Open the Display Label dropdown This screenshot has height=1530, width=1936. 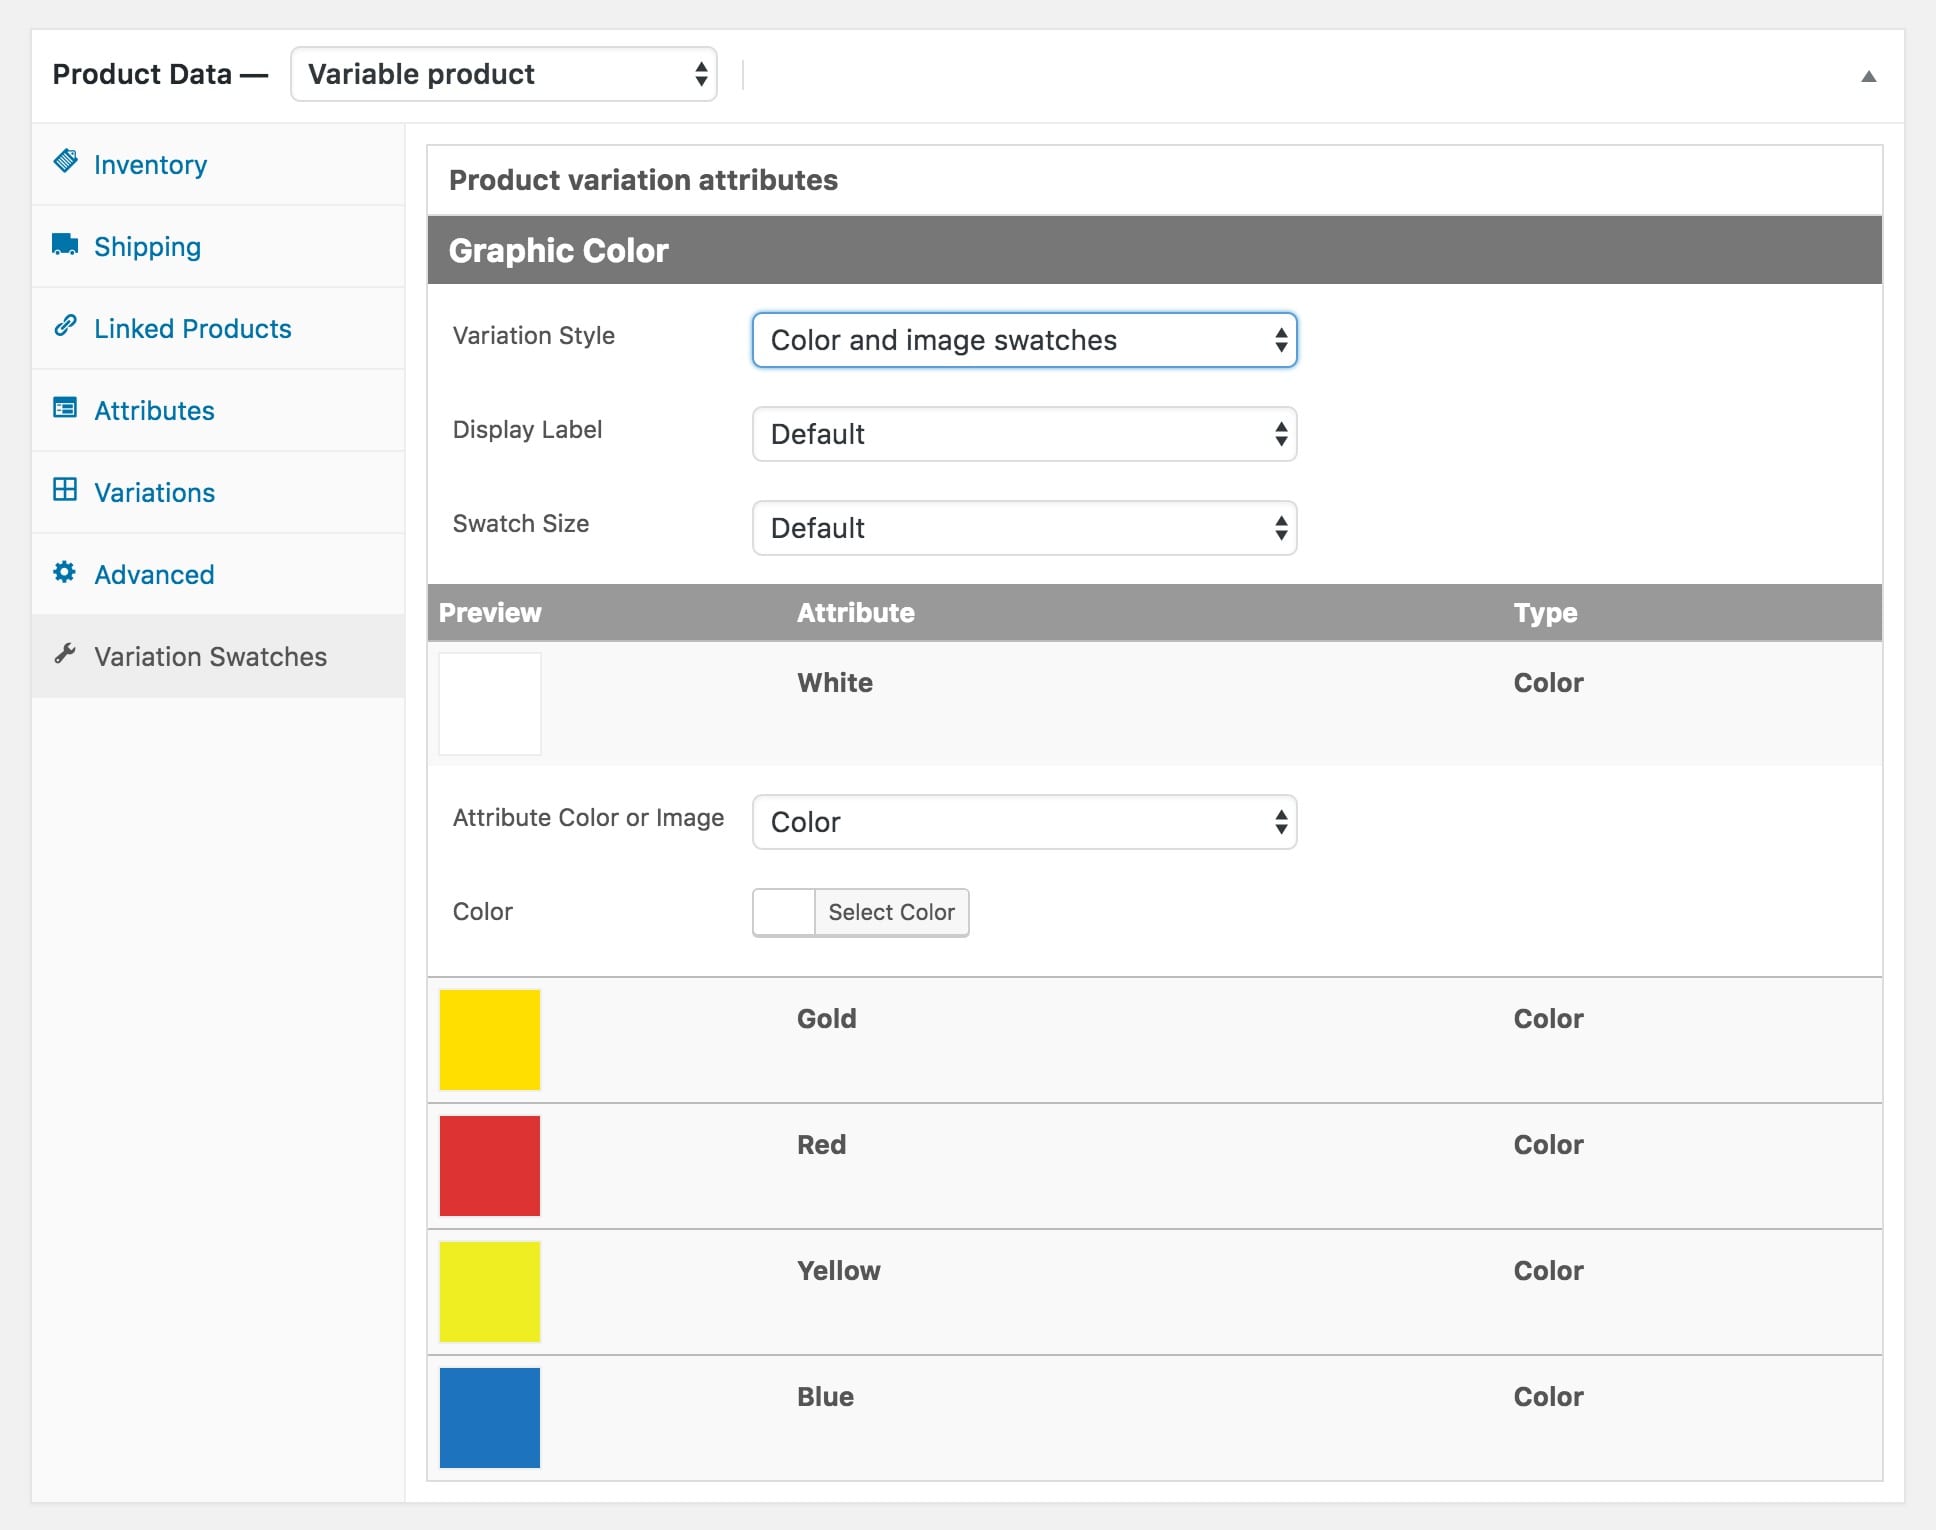point(1024,434)
